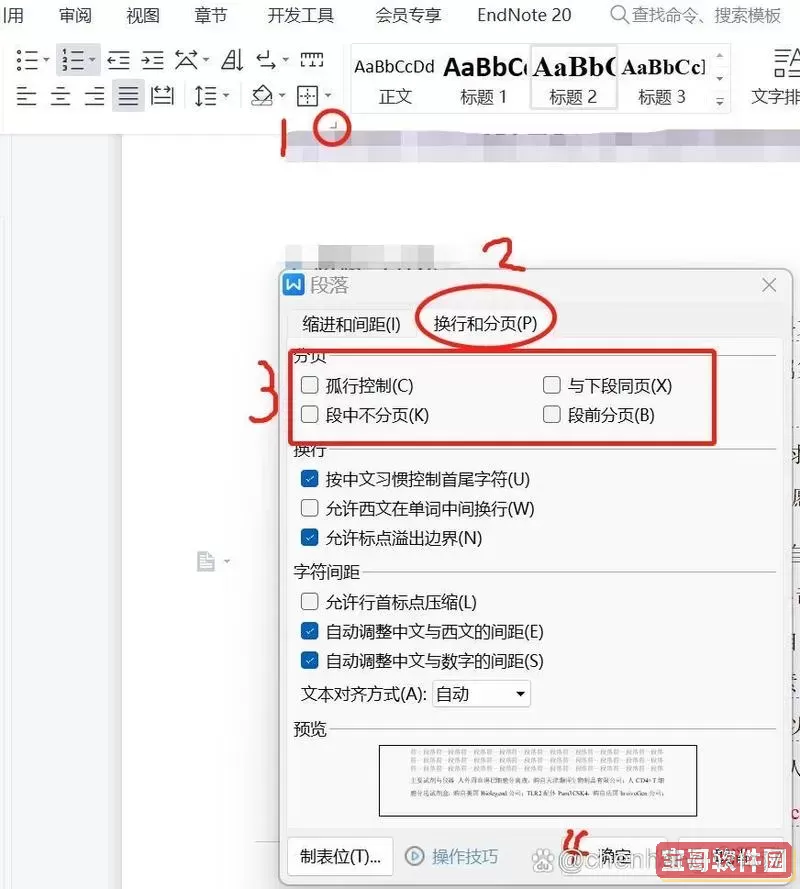The width and height of the screenshot is (800, 889).
Task: Open the 操作技巧 link
Action: (x=465, y=856)
